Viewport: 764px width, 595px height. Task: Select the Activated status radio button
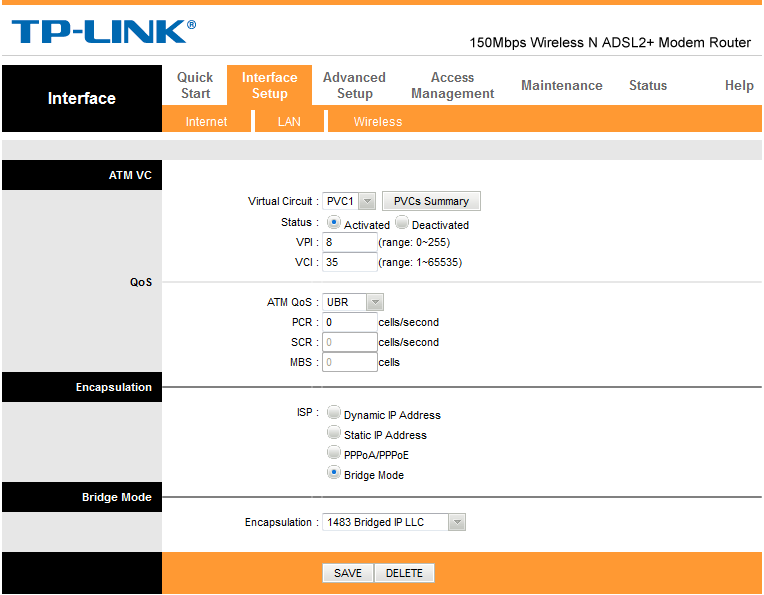click(333, 223)
